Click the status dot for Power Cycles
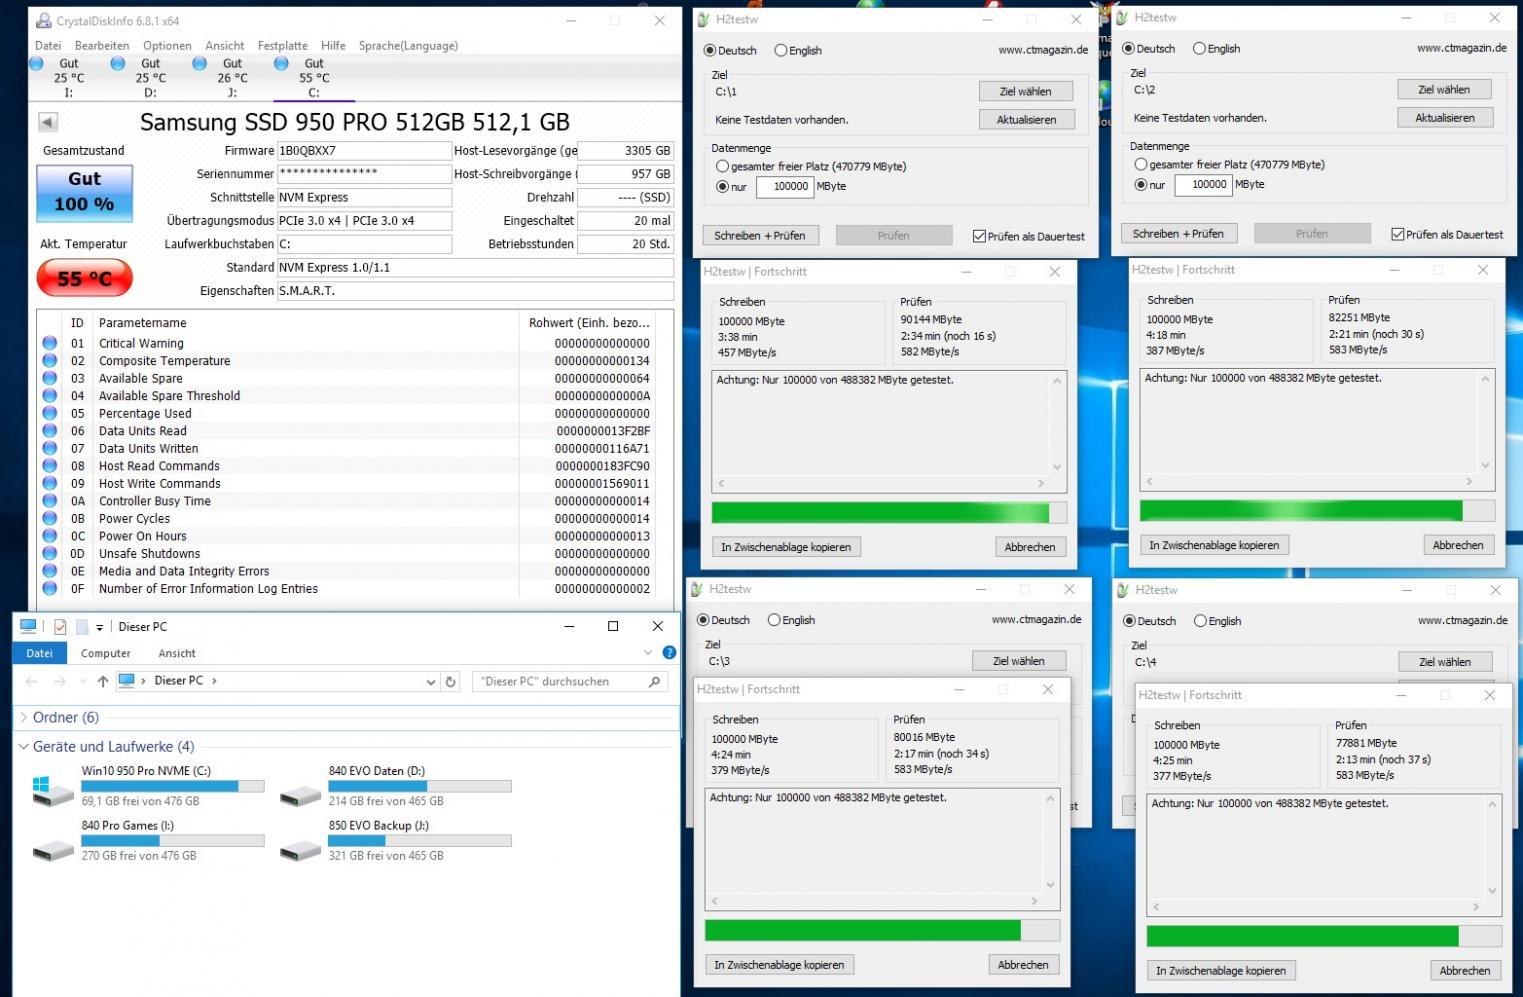 point(50,518)
